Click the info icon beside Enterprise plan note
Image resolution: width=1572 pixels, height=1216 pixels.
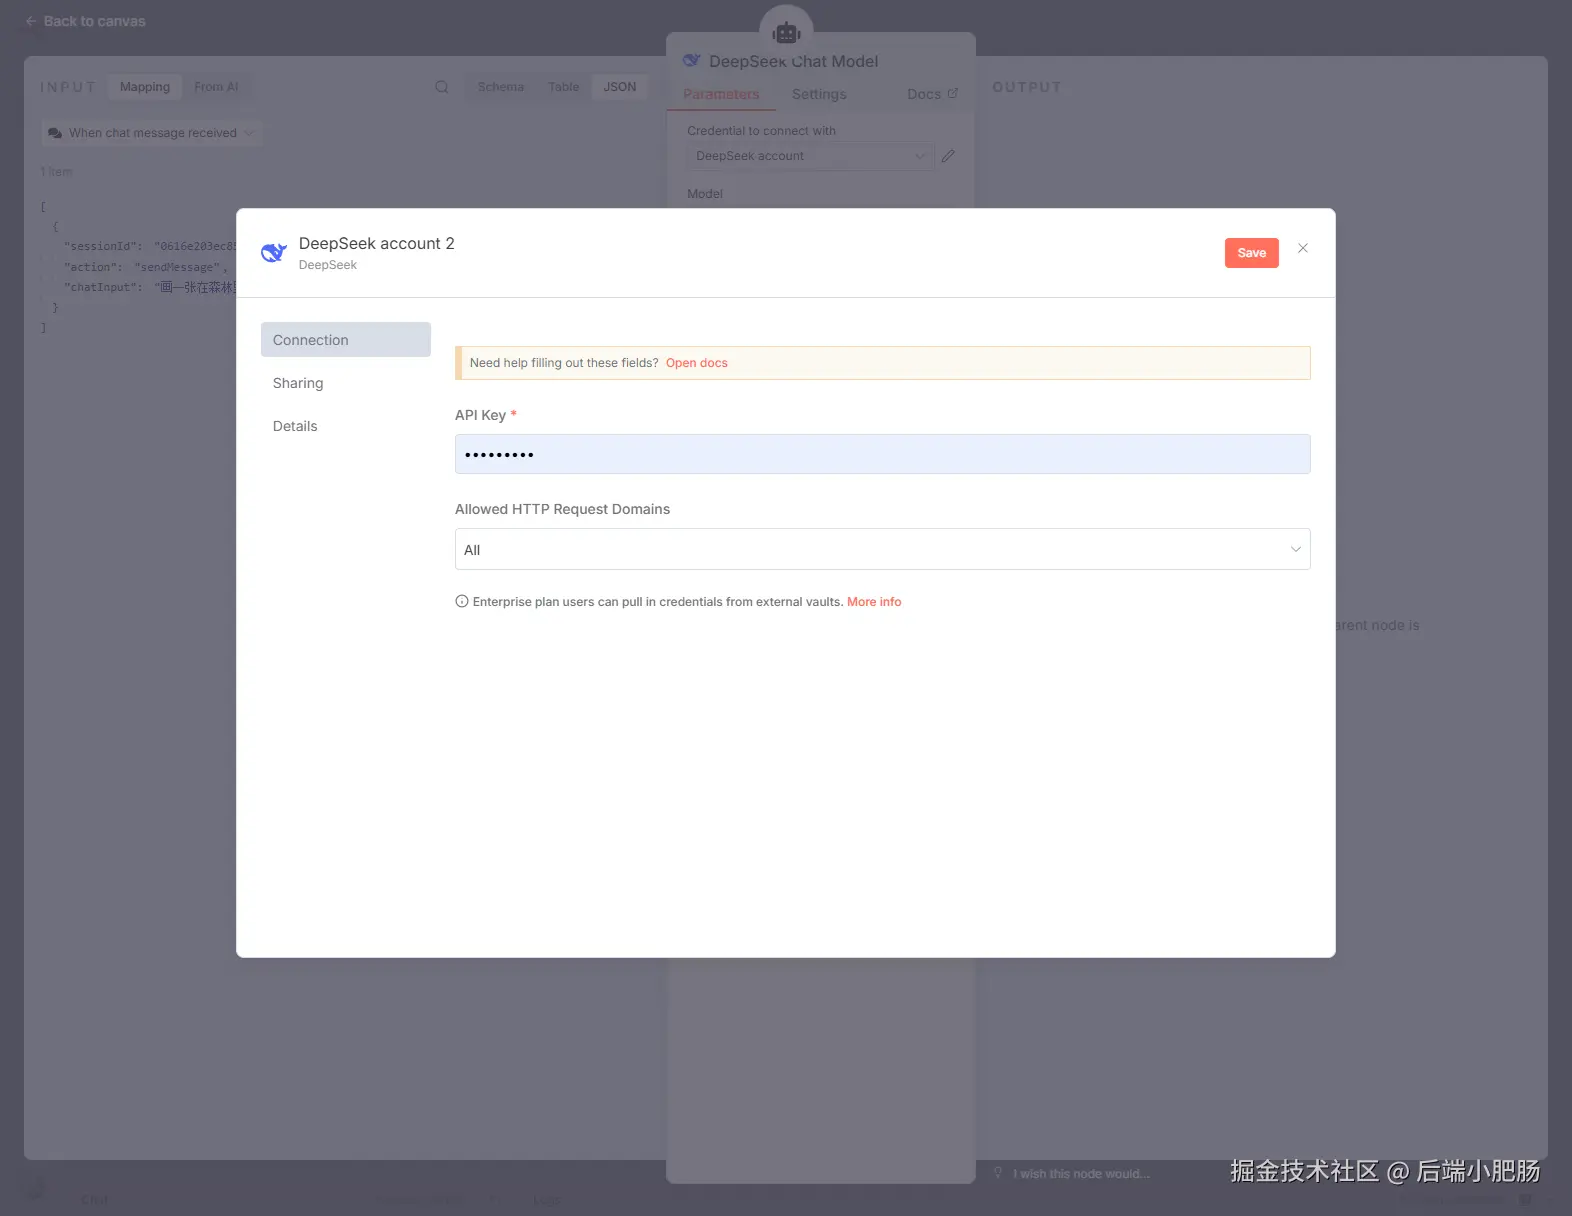click(x=462, y=602)
